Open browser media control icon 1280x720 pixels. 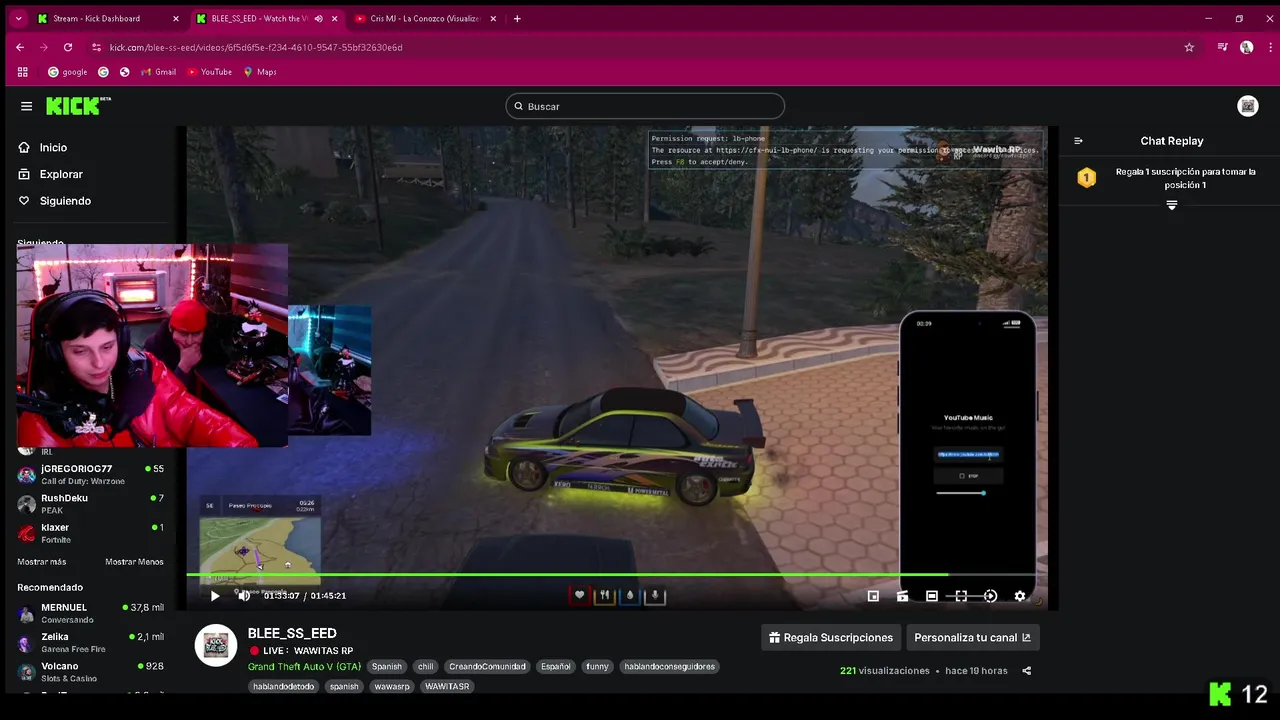pyautogui.click(x=1222, y=47)
